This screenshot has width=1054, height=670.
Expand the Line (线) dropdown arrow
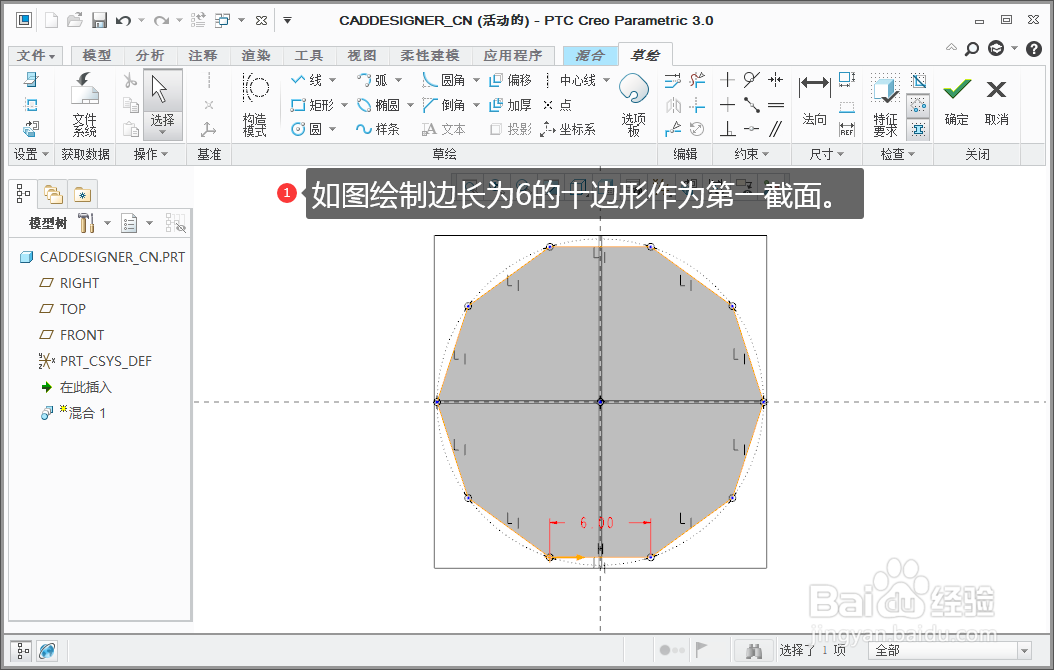333,80
